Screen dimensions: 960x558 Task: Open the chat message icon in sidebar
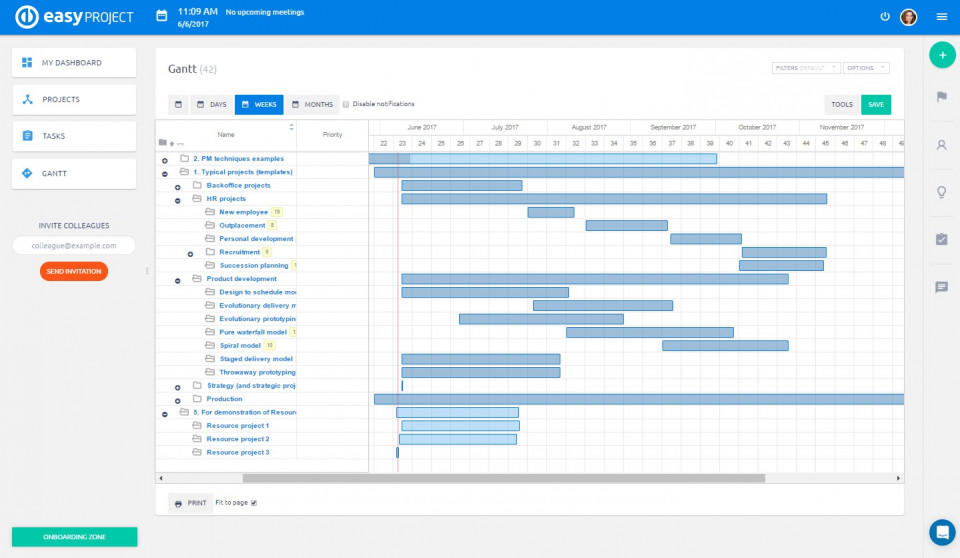coord(941,287)
